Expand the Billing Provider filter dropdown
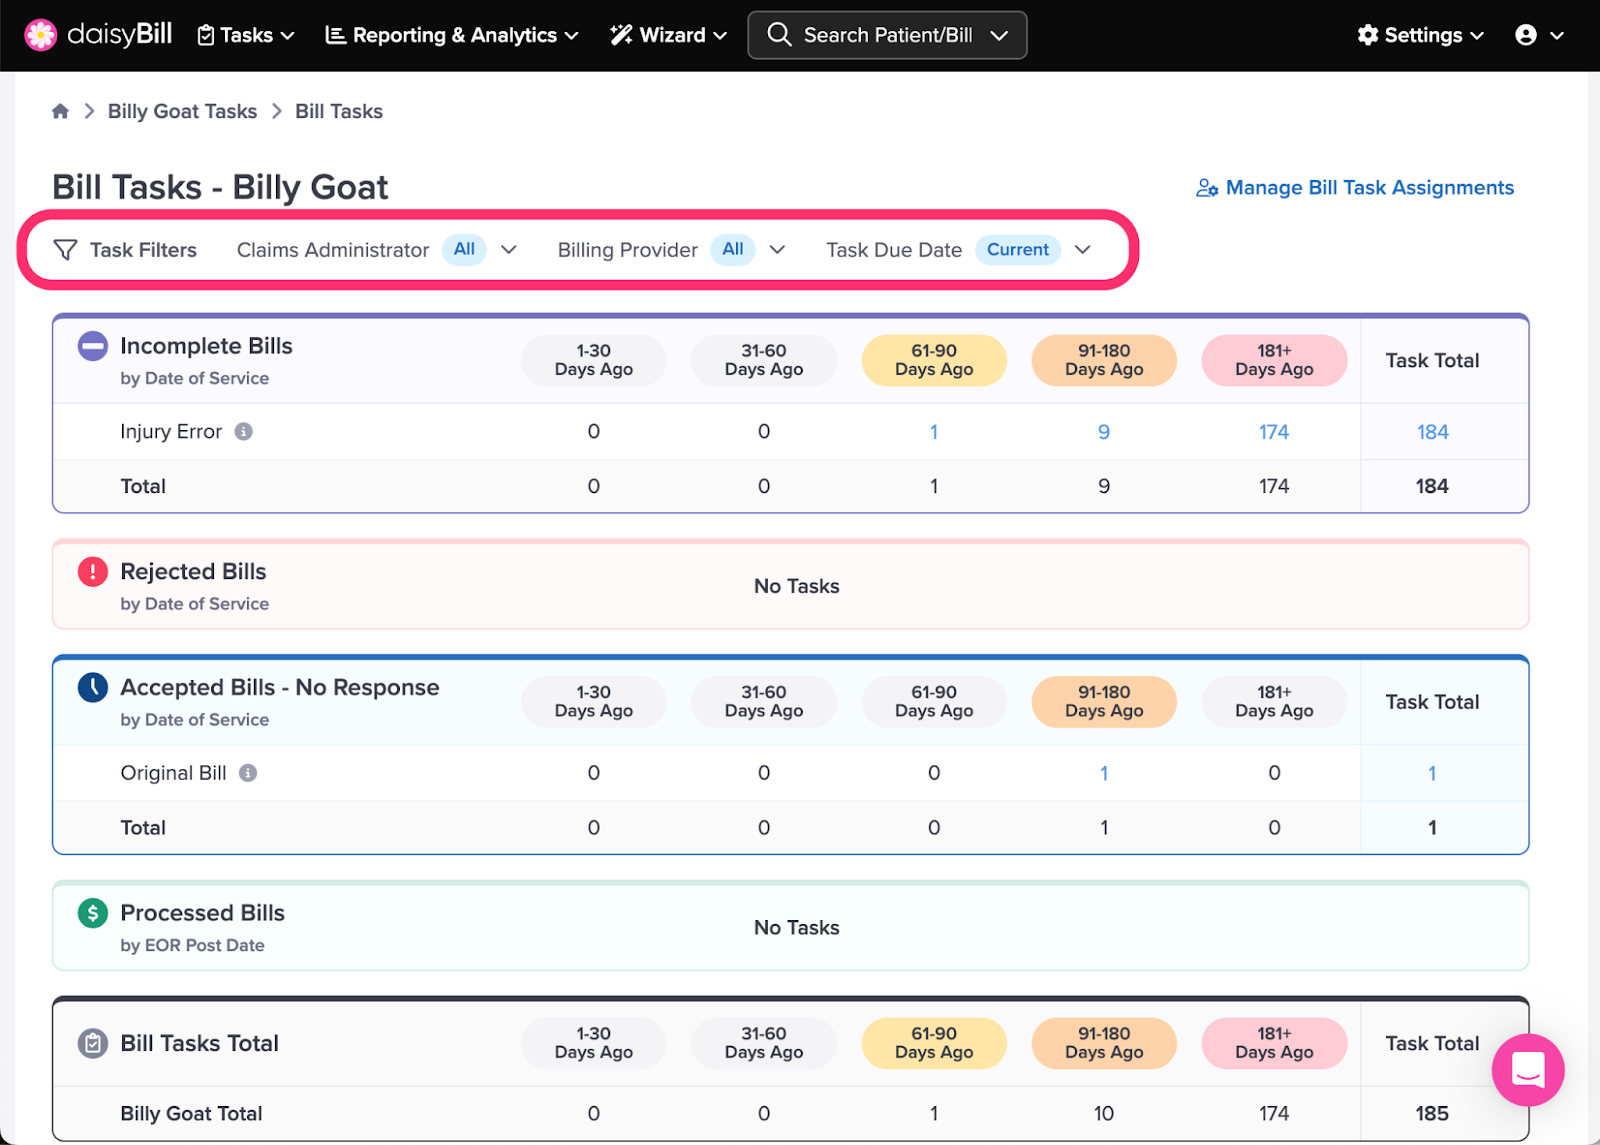Viewport: 1600px width, 1145px height. pos(777,250)
